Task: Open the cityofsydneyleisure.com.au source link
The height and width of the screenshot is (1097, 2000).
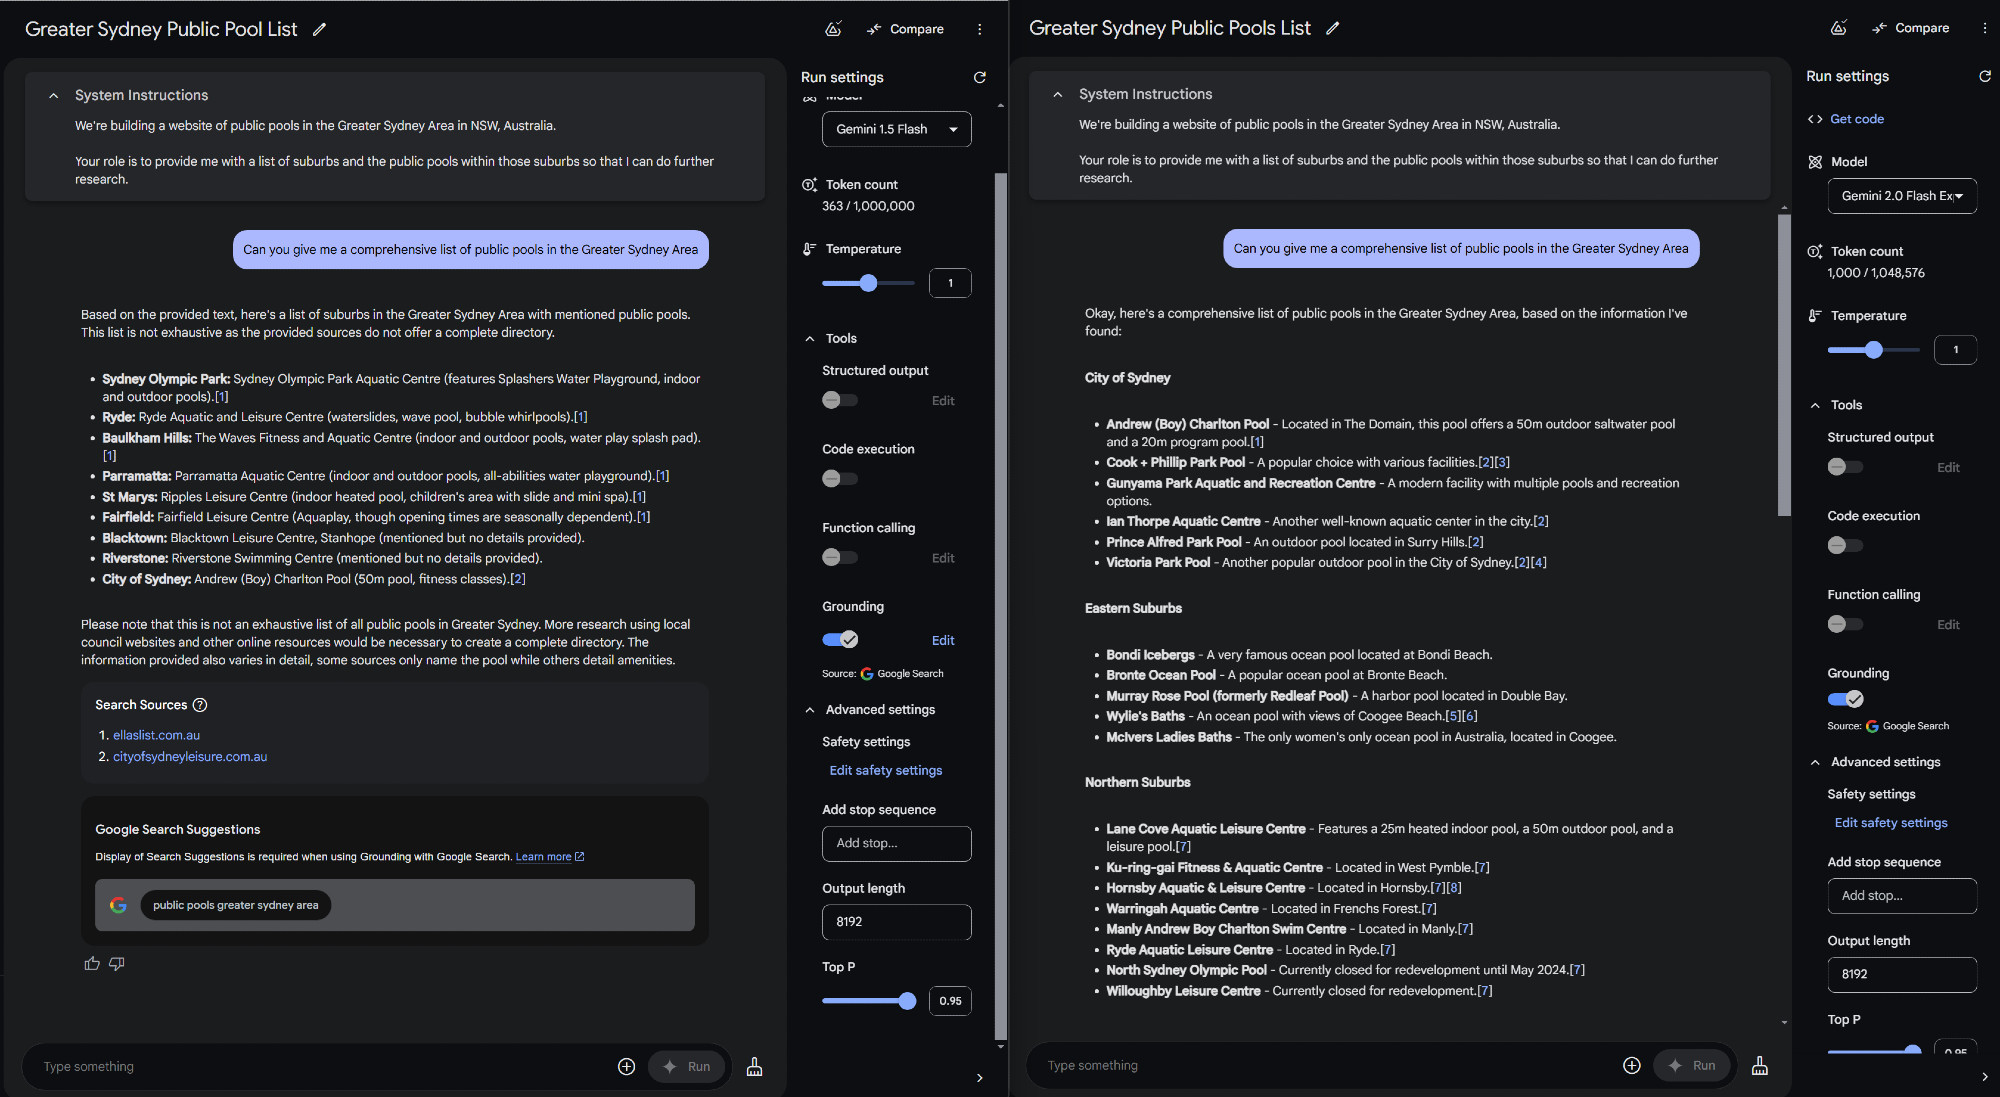Action: coord(190,757)
